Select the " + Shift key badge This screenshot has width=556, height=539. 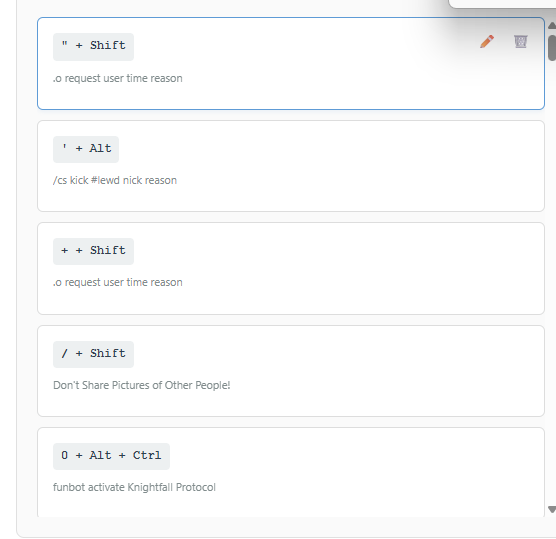93,46
